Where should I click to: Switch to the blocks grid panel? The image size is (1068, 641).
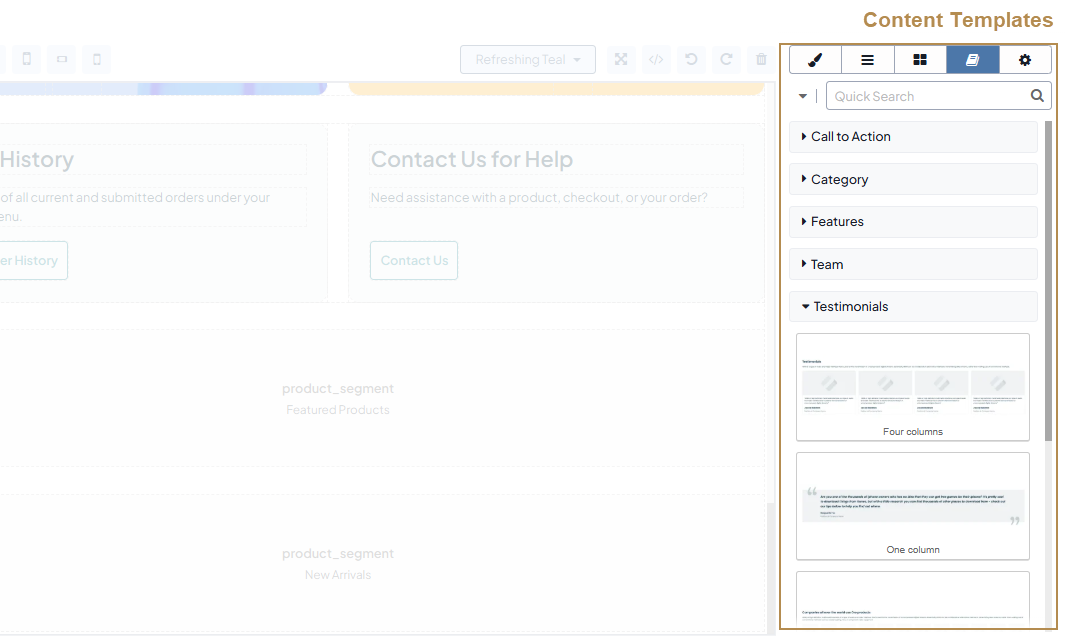tap(920, 60)
